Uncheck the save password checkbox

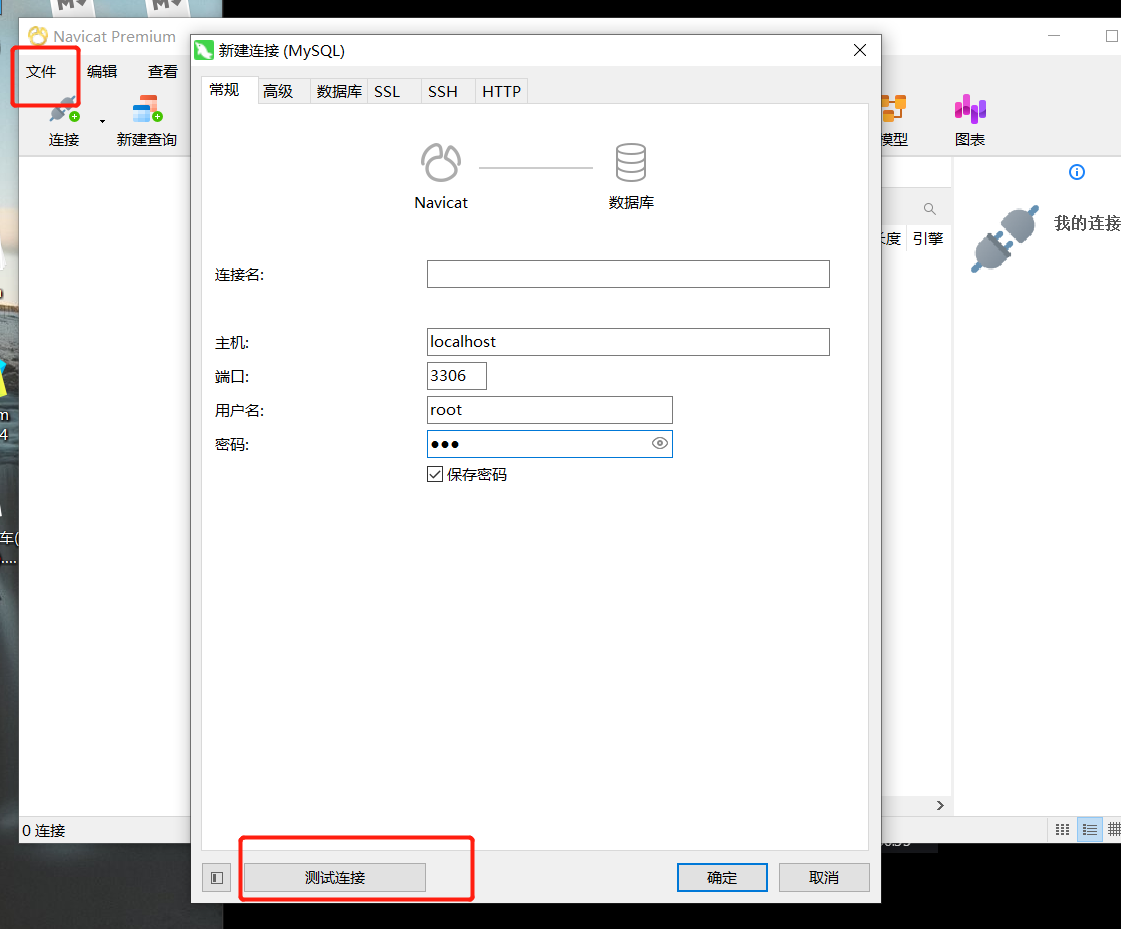coord(435,474)
